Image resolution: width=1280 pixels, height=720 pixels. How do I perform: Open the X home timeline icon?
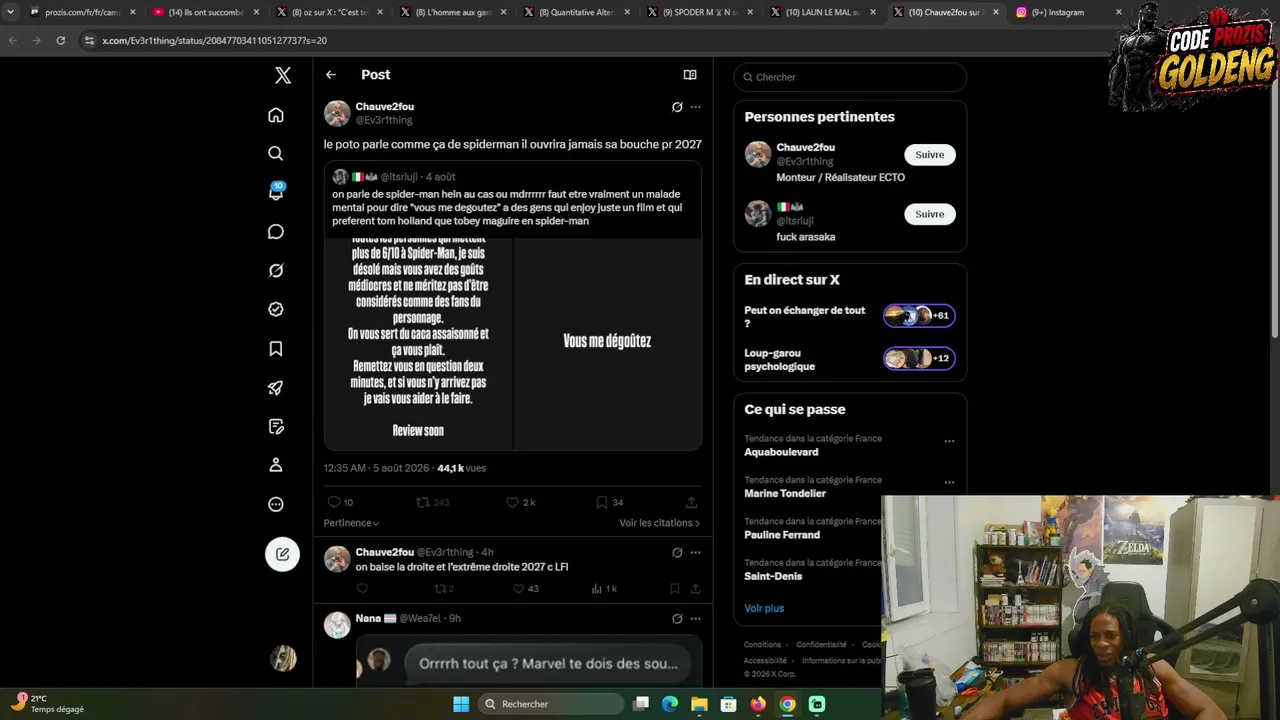point(276,115)
